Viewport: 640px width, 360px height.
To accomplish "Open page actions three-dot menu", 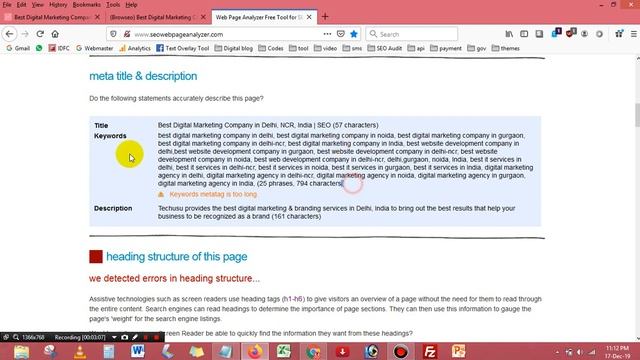I will [327, 34].
